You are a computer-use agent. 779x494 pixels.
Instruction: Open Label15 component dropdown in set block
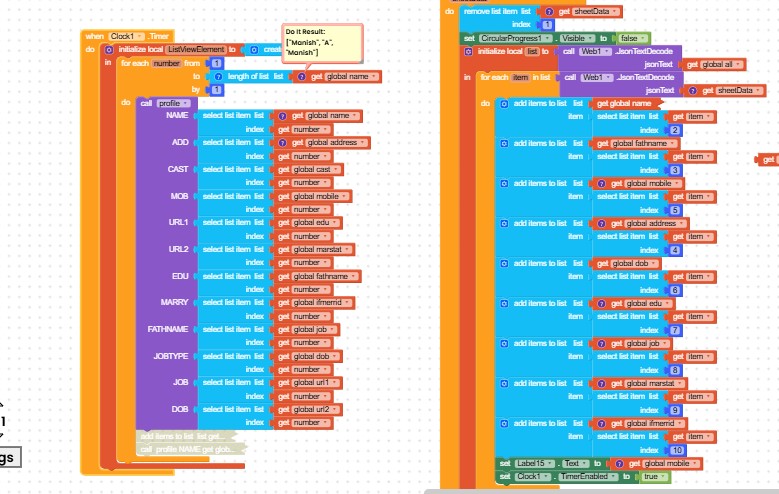pos(534,463)
